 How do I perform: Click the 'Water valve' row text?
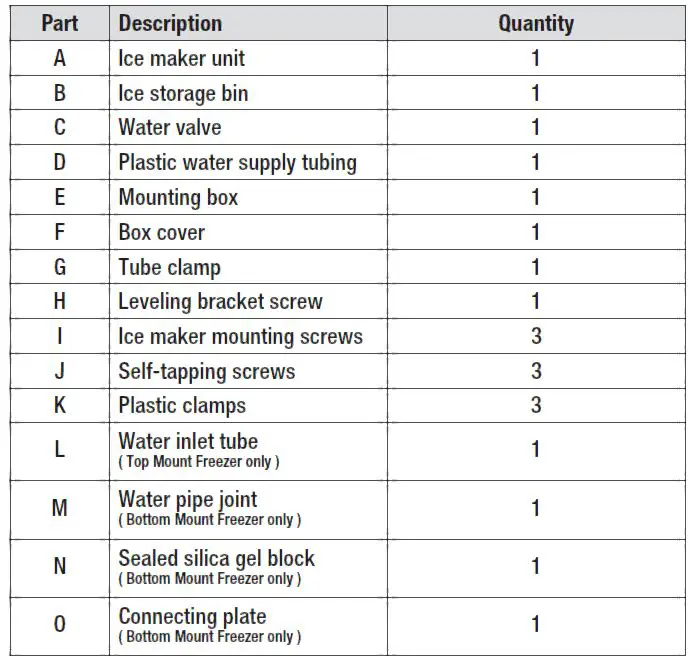pyautogui.click(x=170, y=128)
